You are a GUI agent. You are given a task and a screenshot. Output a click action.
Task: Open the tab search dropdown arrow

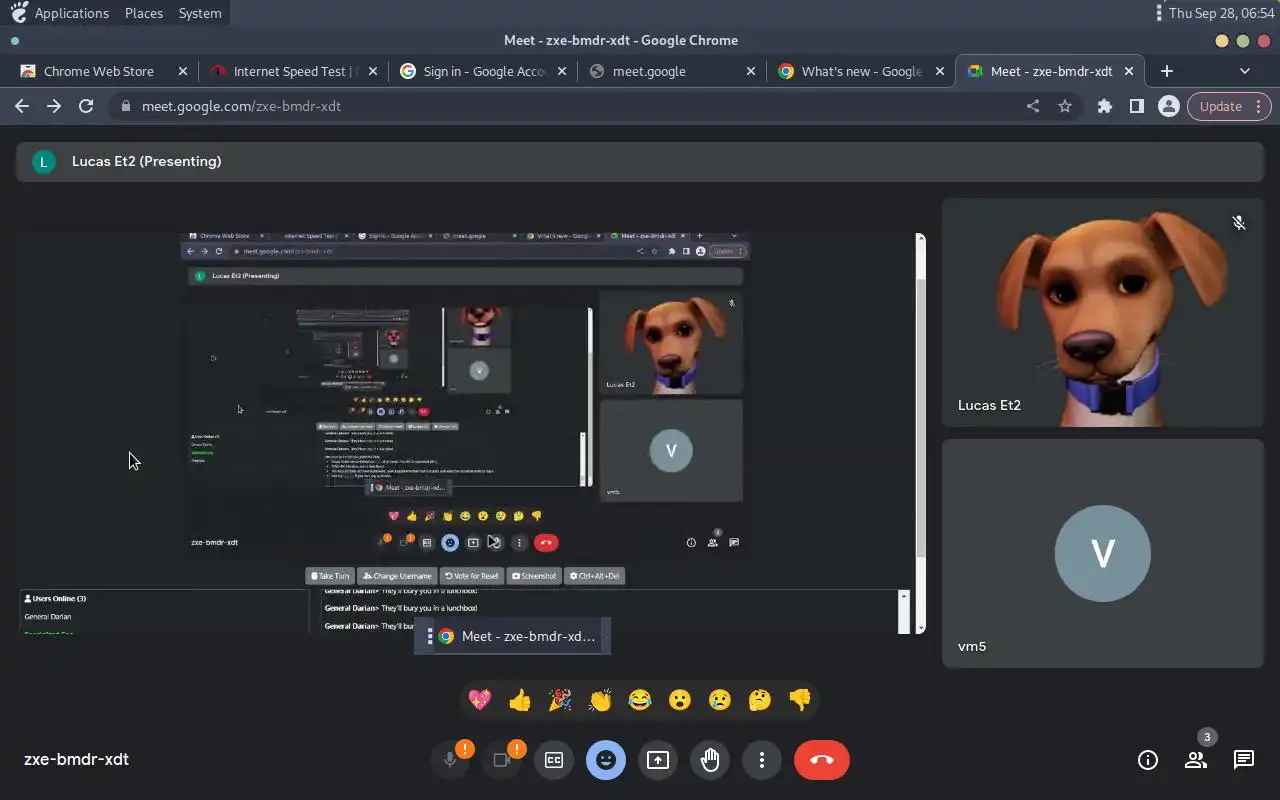point(1245,71)
